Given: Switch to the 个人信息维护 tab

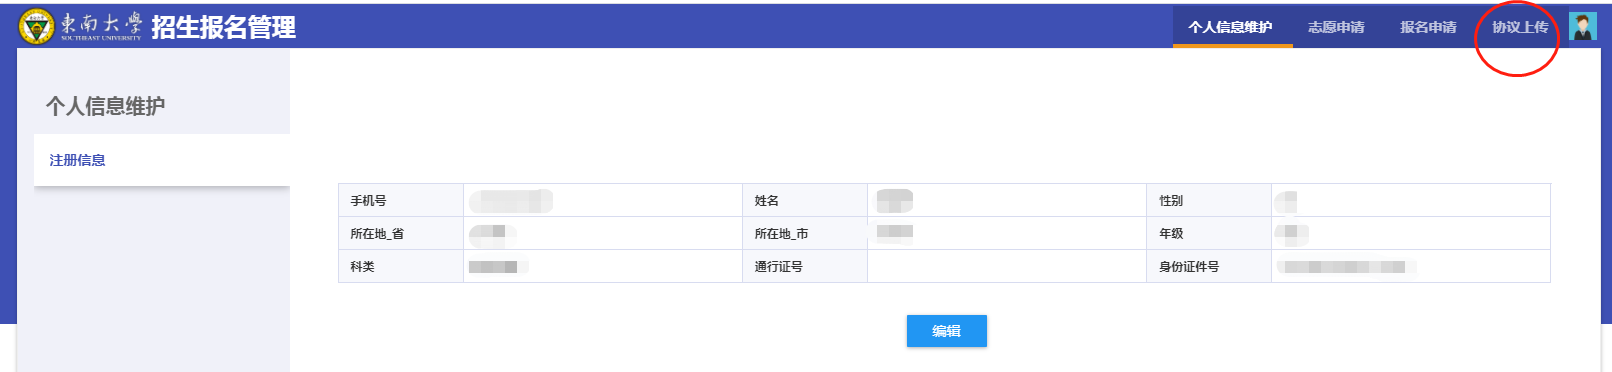Looking at the screenshot, I should (1231, 27).
